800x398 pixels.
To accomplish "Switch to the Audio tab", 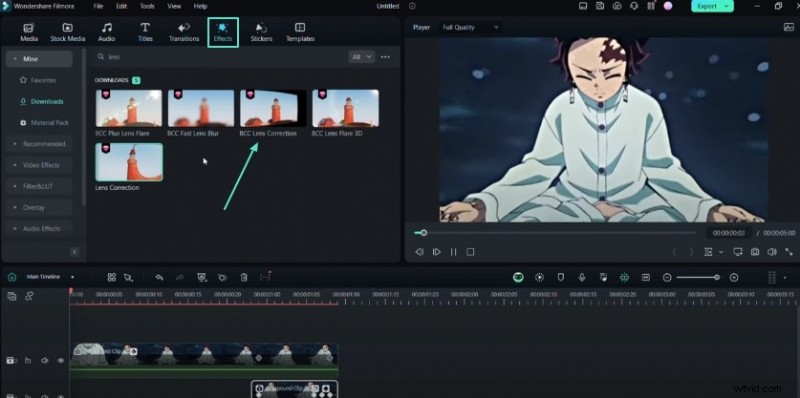I will [106, 32].
